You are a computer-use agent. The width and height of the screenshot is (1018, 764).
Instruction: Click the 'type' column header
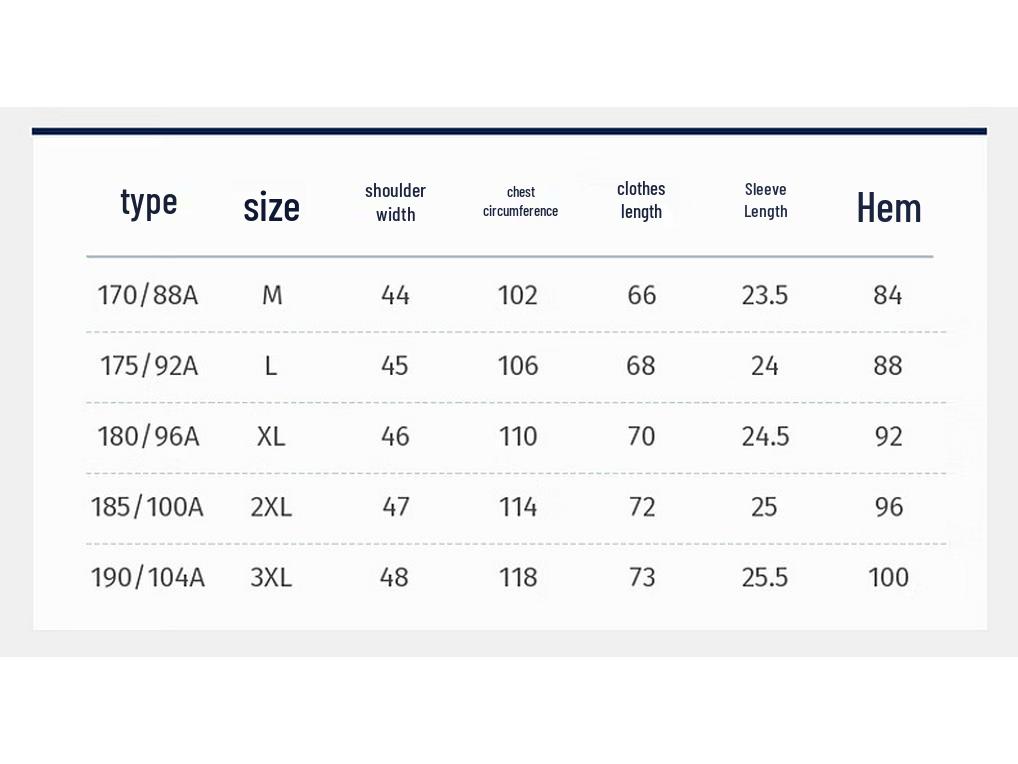point(149,204)
